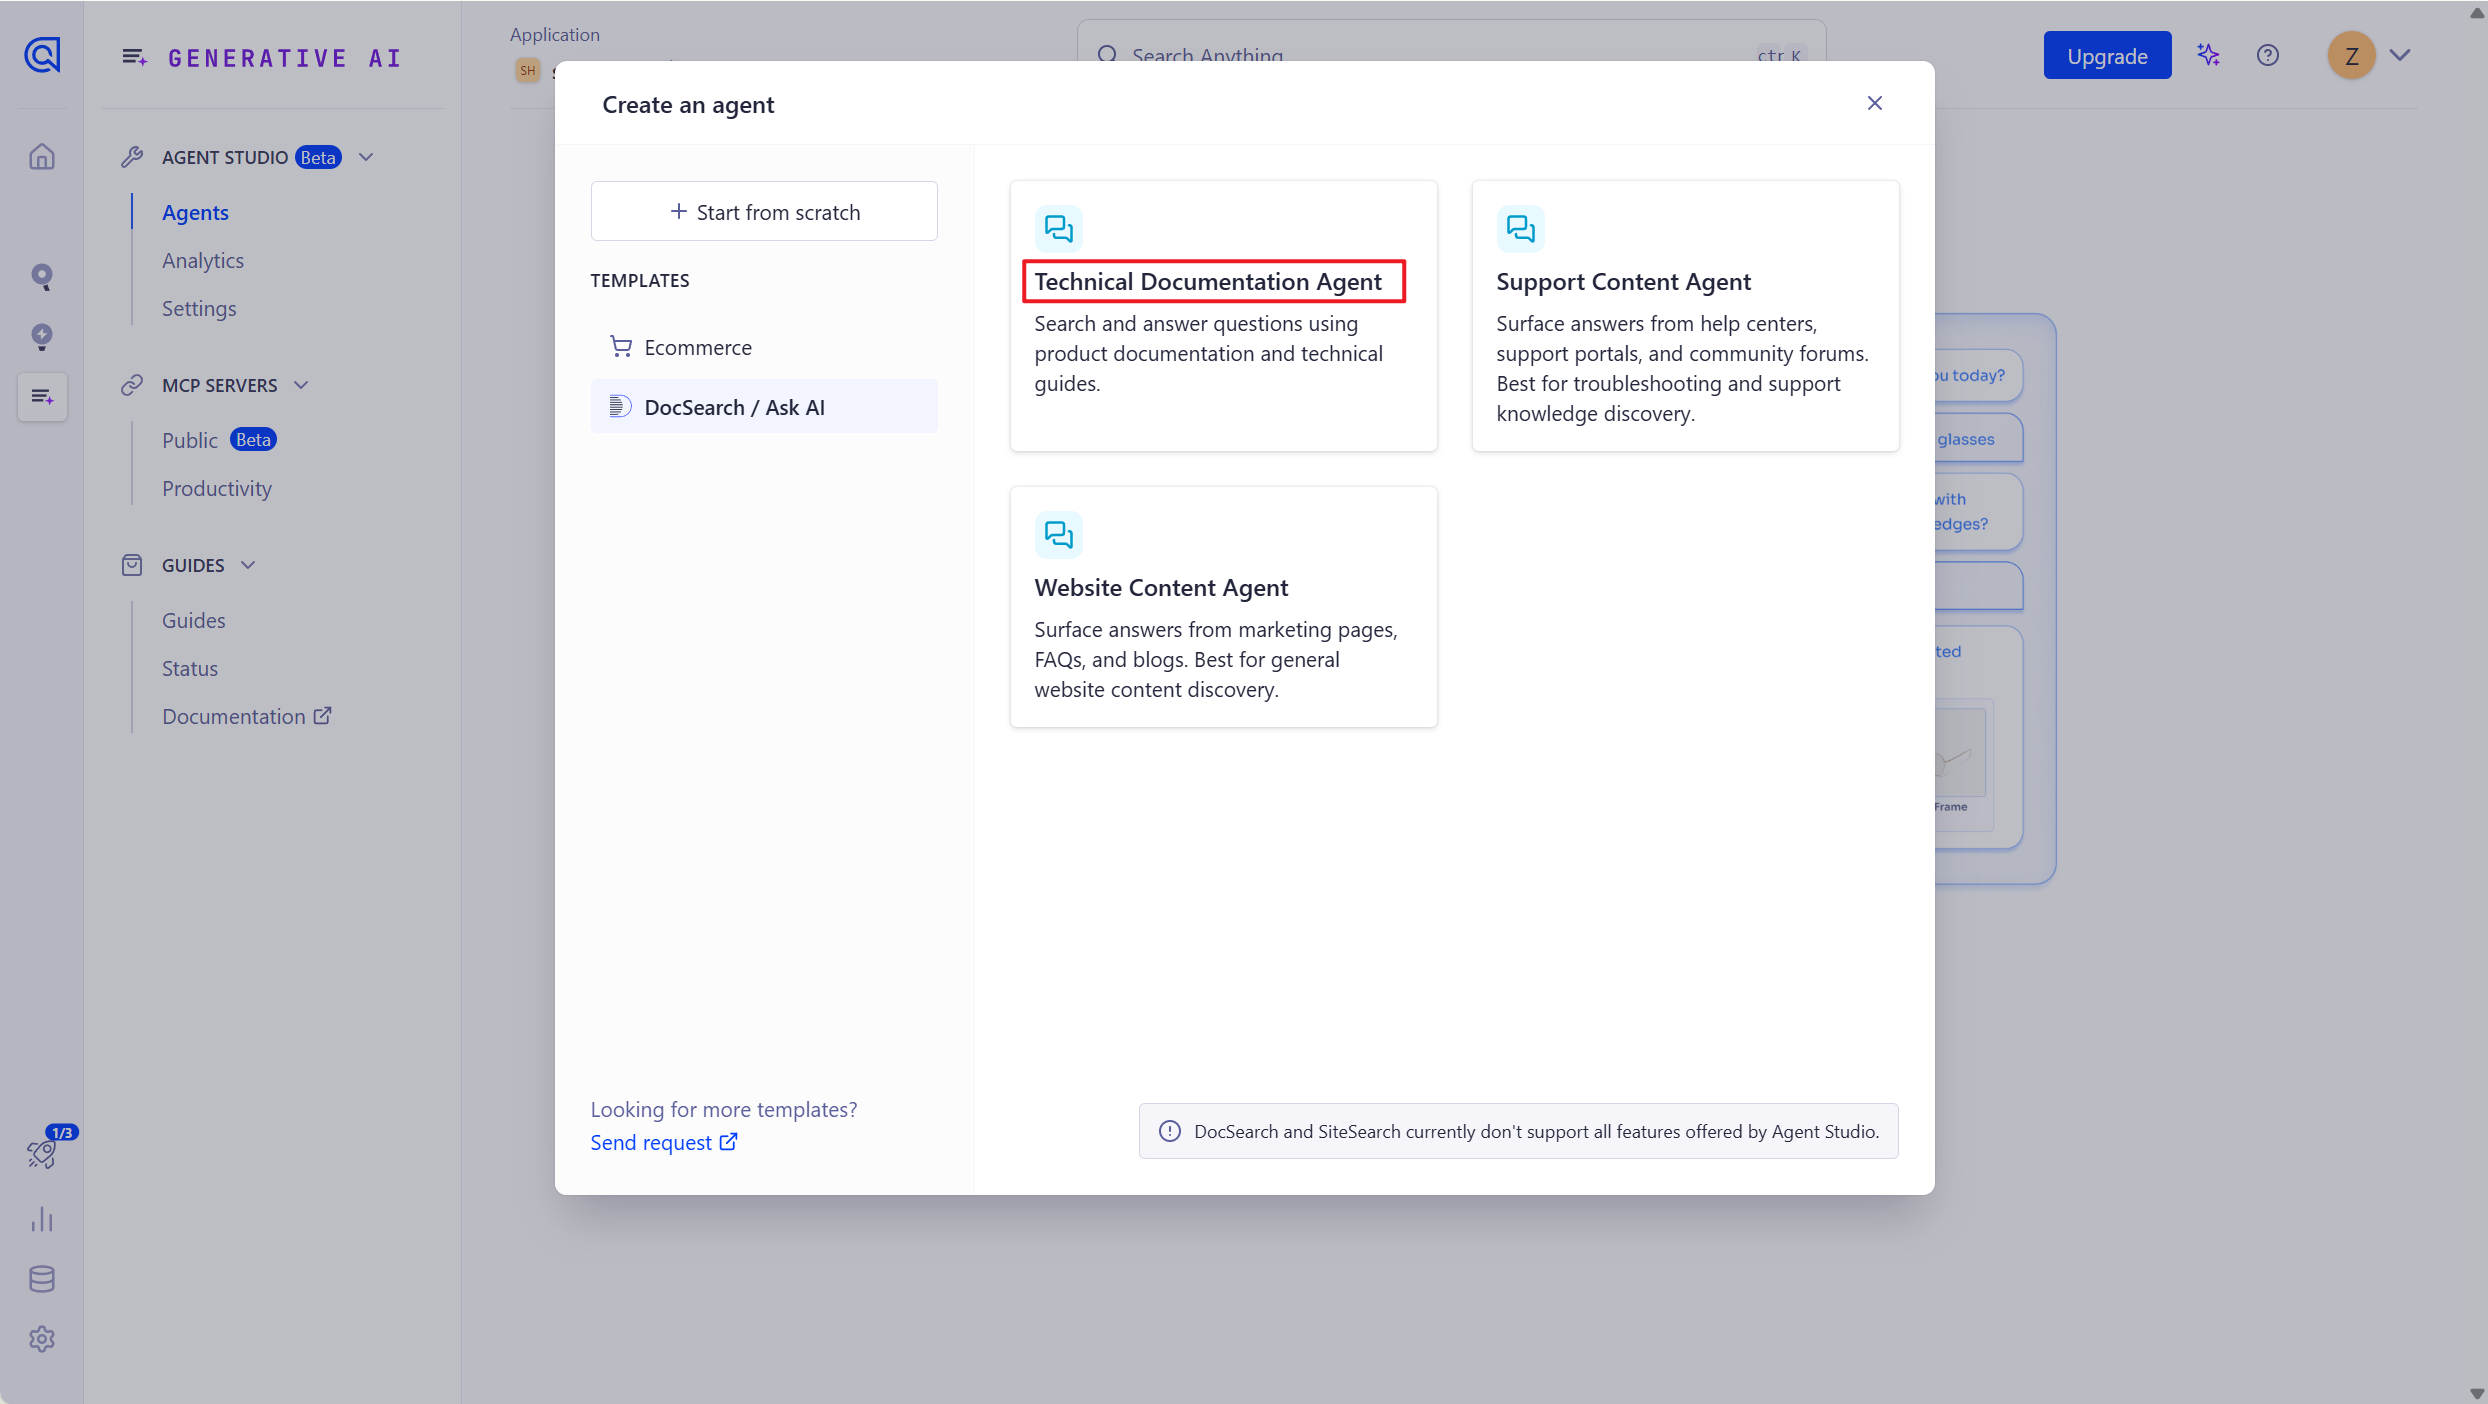Click Start from scratch button
Screen dimensions: 2488x1404
(x=764, y=211)
